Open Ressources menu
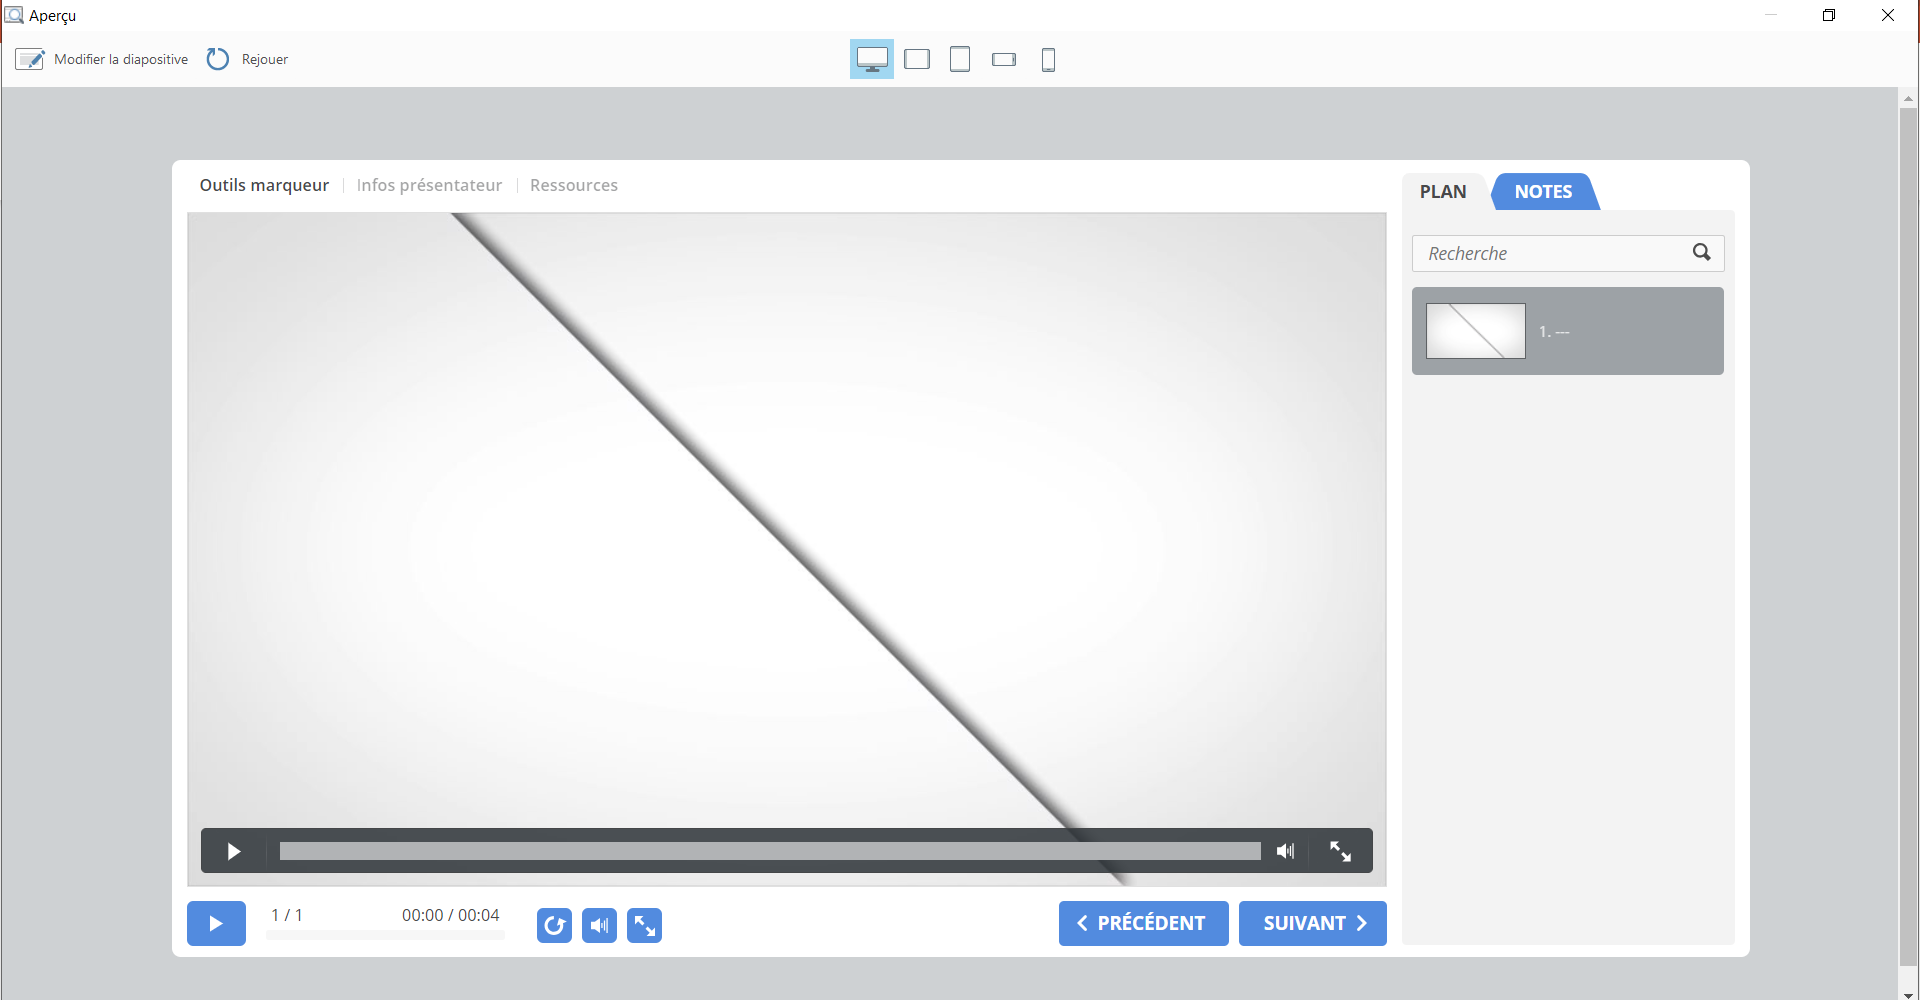 [x=574, y=185]
